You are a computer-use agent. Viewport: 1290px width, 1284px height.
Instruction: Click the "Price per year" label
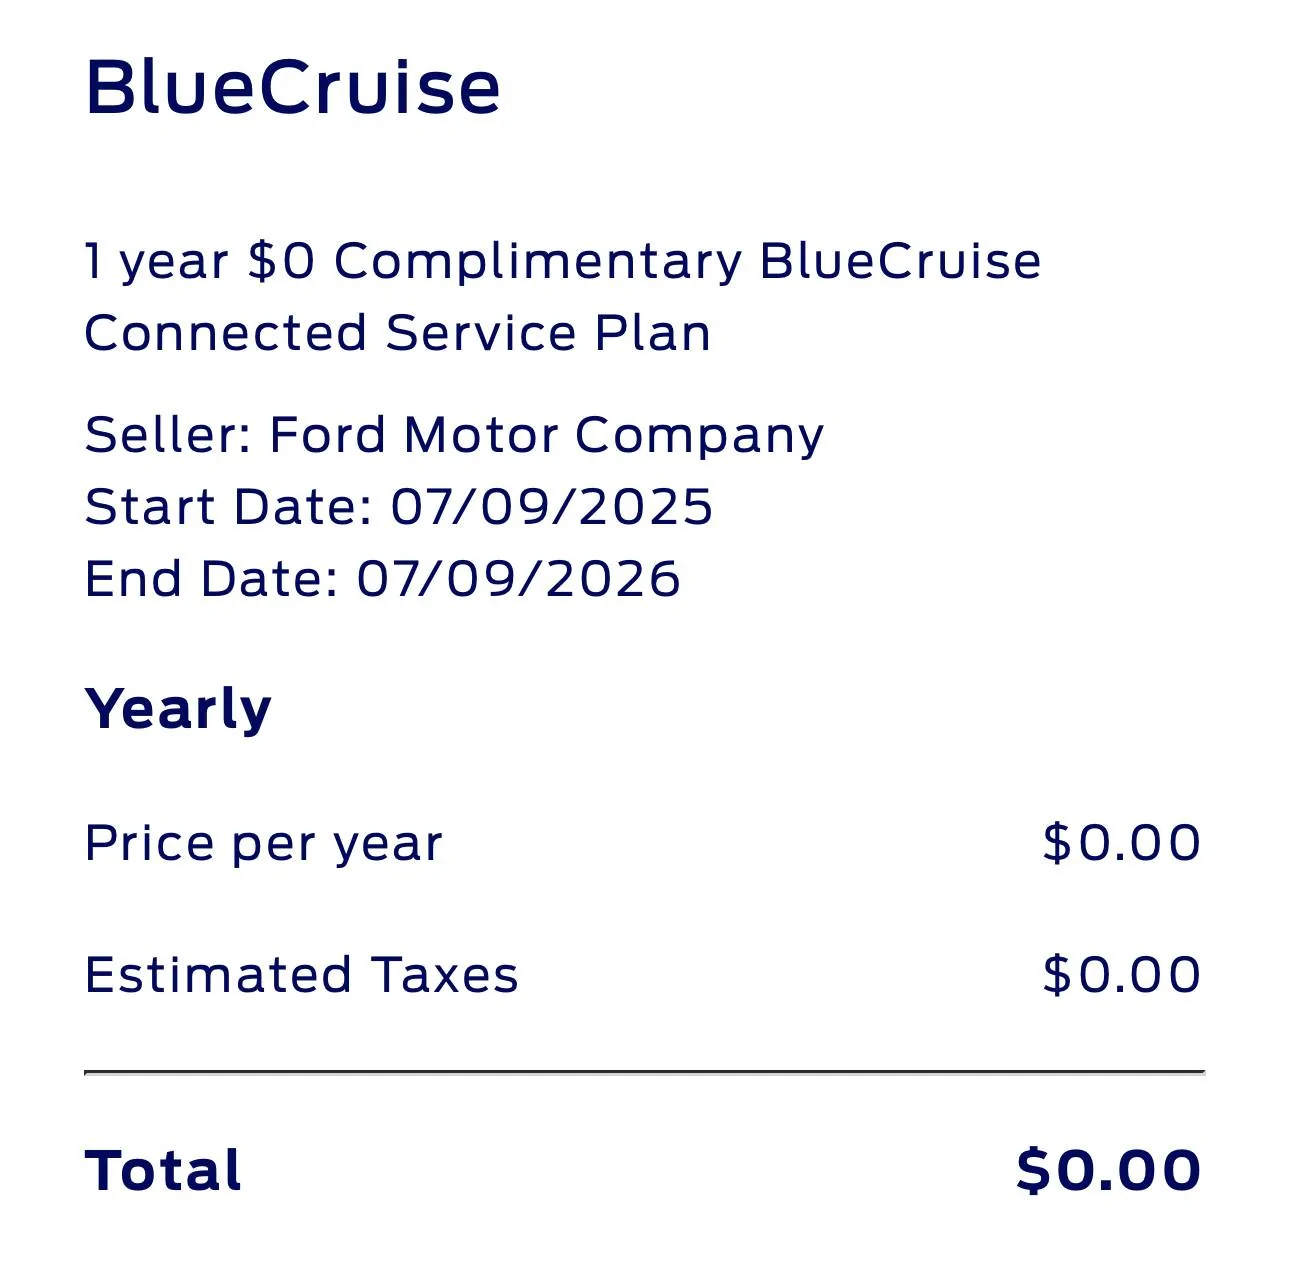tap(263, 844)
